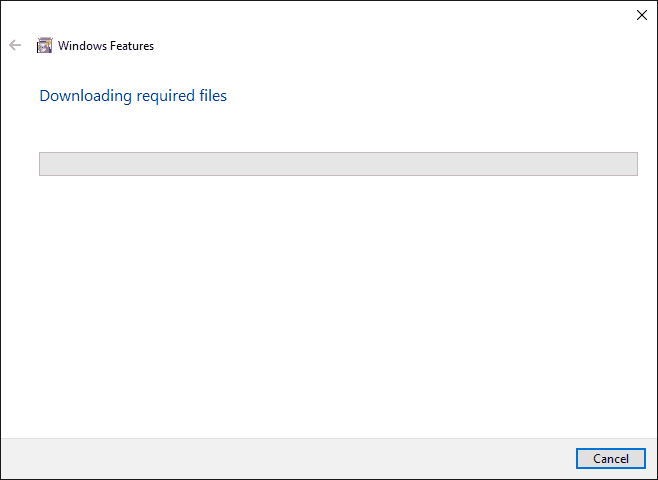658x480 pixels.
Task: Click the download progress bar
Action: [338, 164]
